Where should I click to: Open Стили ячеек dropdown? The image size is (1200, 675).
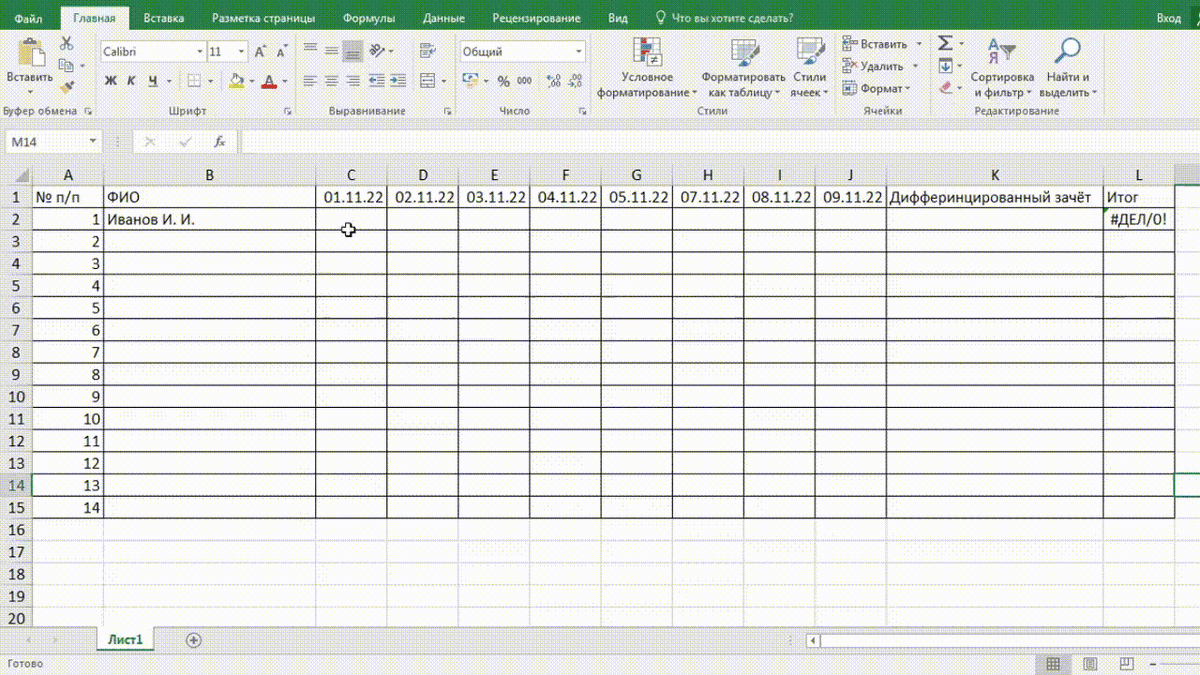click(809, 67)
